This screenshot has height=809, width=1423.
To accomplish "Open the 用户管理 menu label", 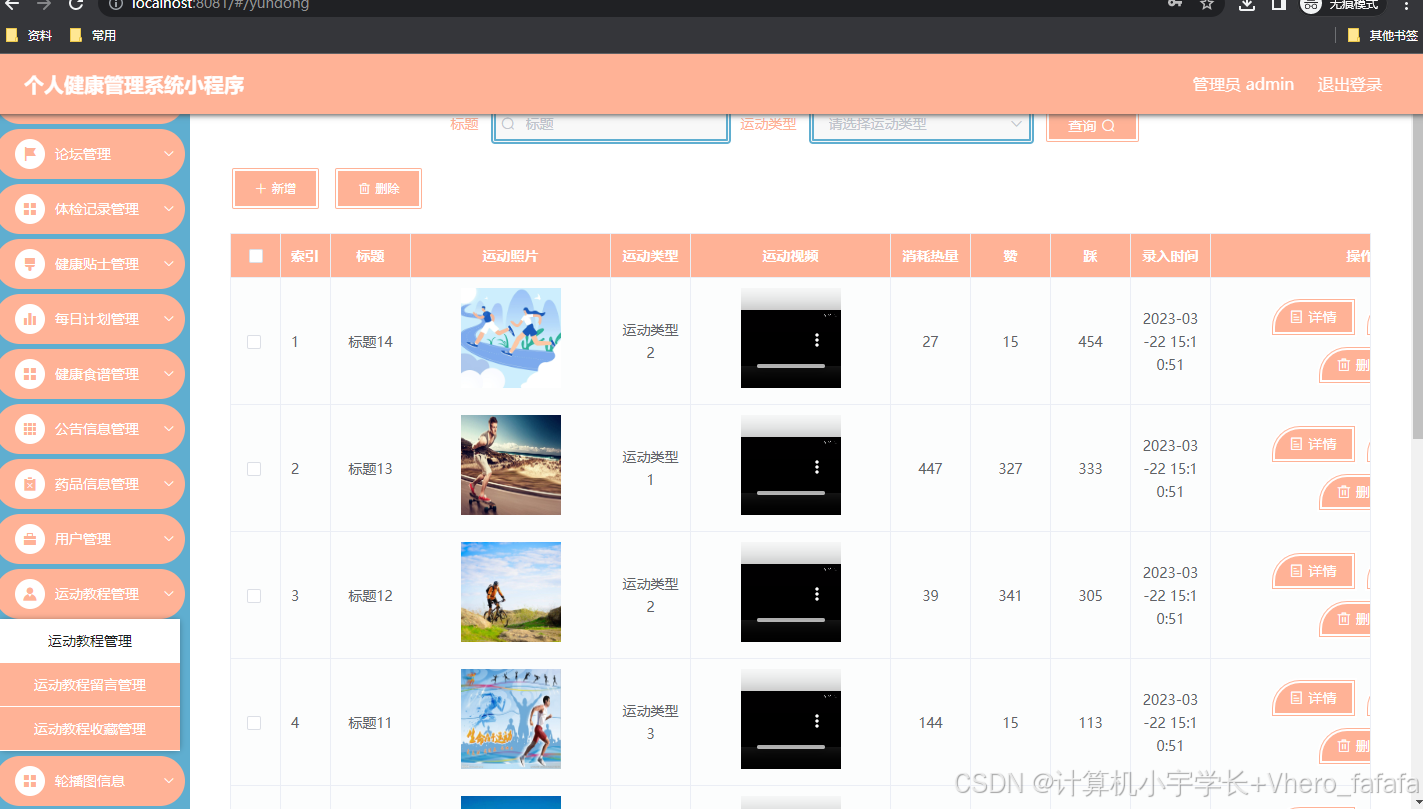I will [83, 539].
